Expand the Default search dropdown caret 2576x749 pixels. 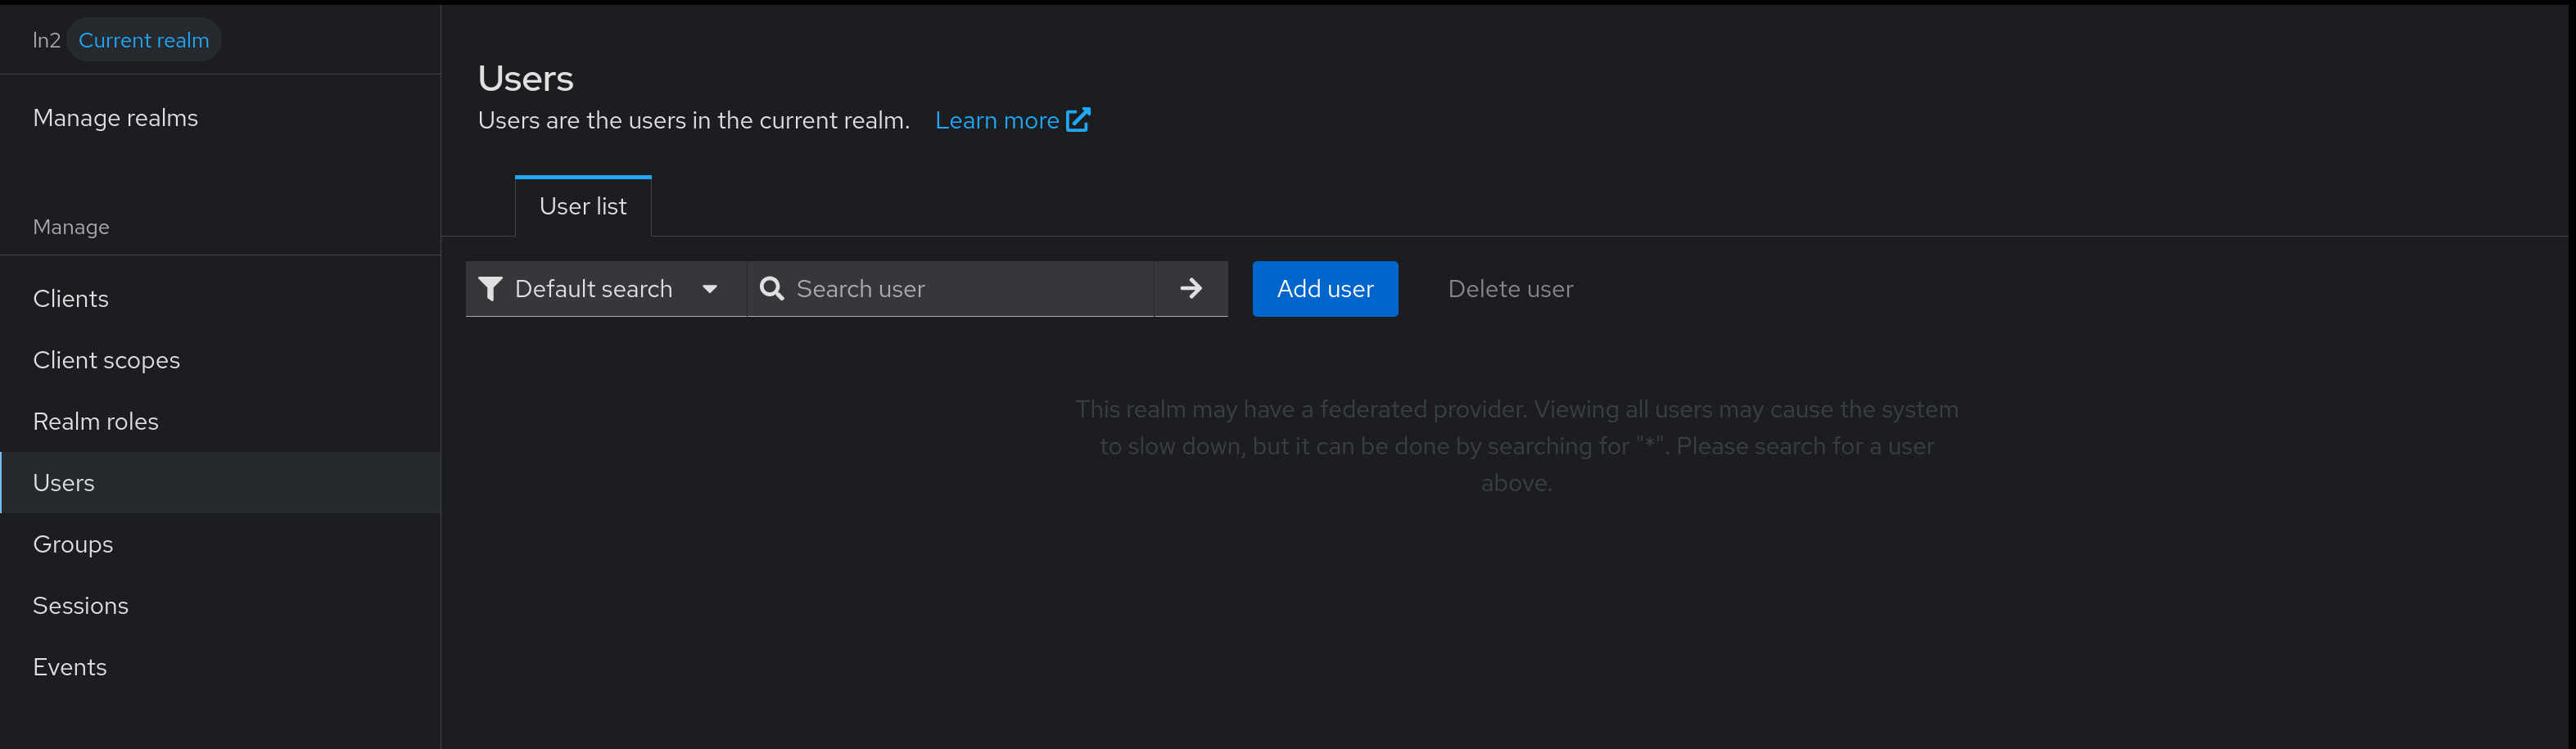710,289
